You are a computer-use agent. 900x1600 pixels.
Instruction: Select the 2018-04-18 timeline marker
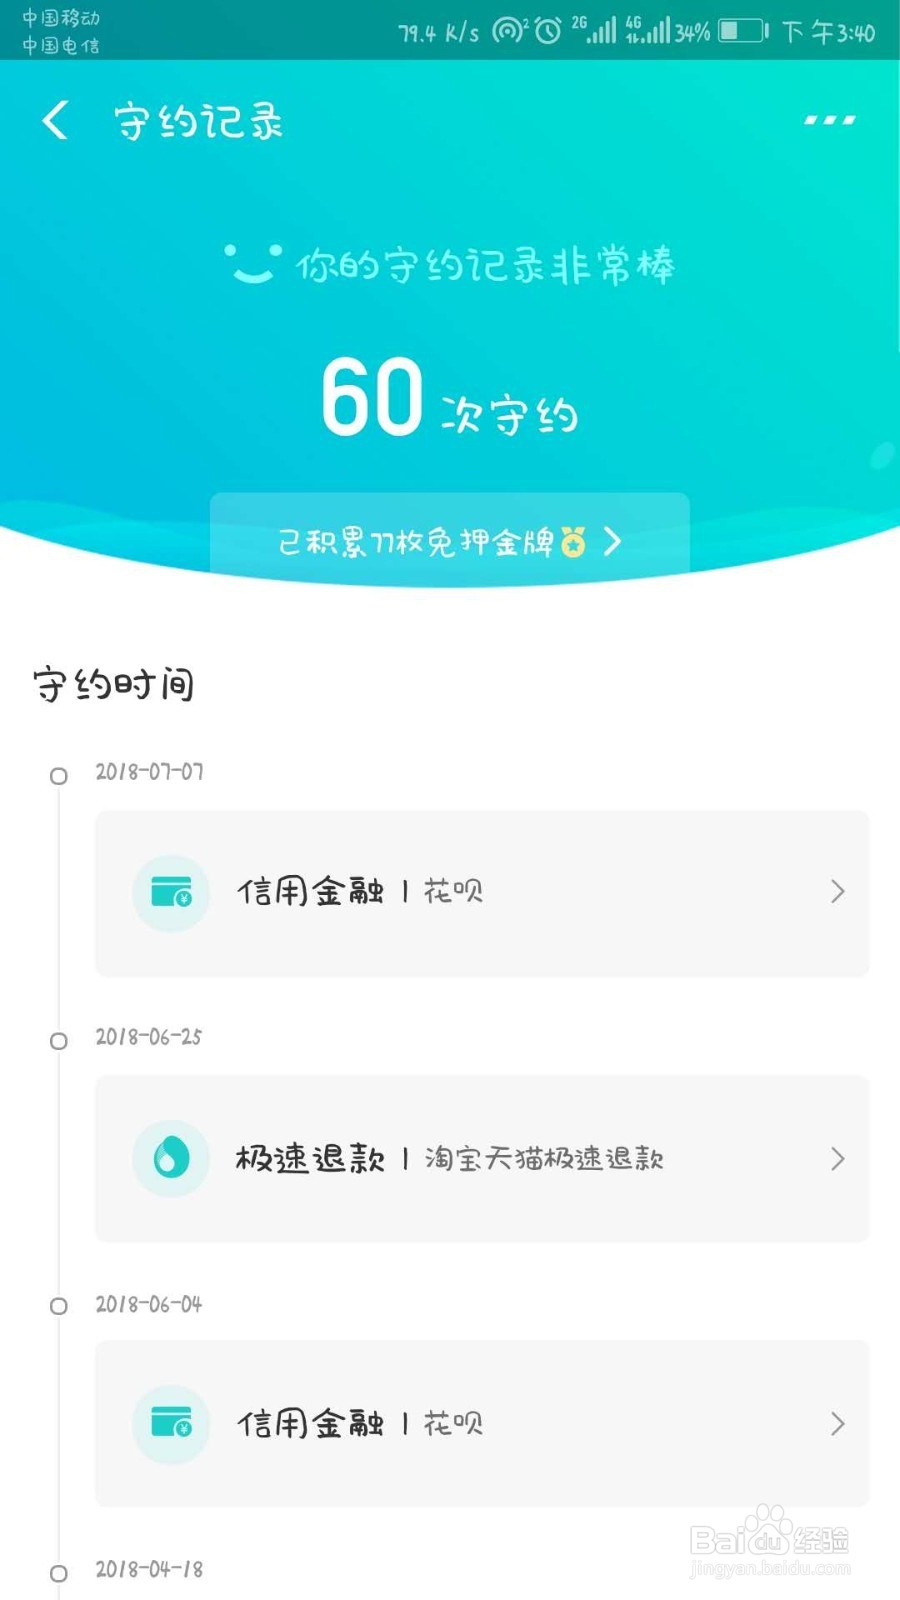point(59,1573)
